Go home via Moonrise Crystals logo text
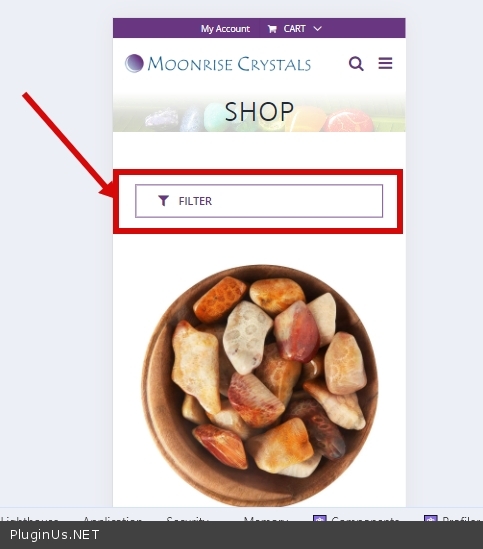 point(229,64)
